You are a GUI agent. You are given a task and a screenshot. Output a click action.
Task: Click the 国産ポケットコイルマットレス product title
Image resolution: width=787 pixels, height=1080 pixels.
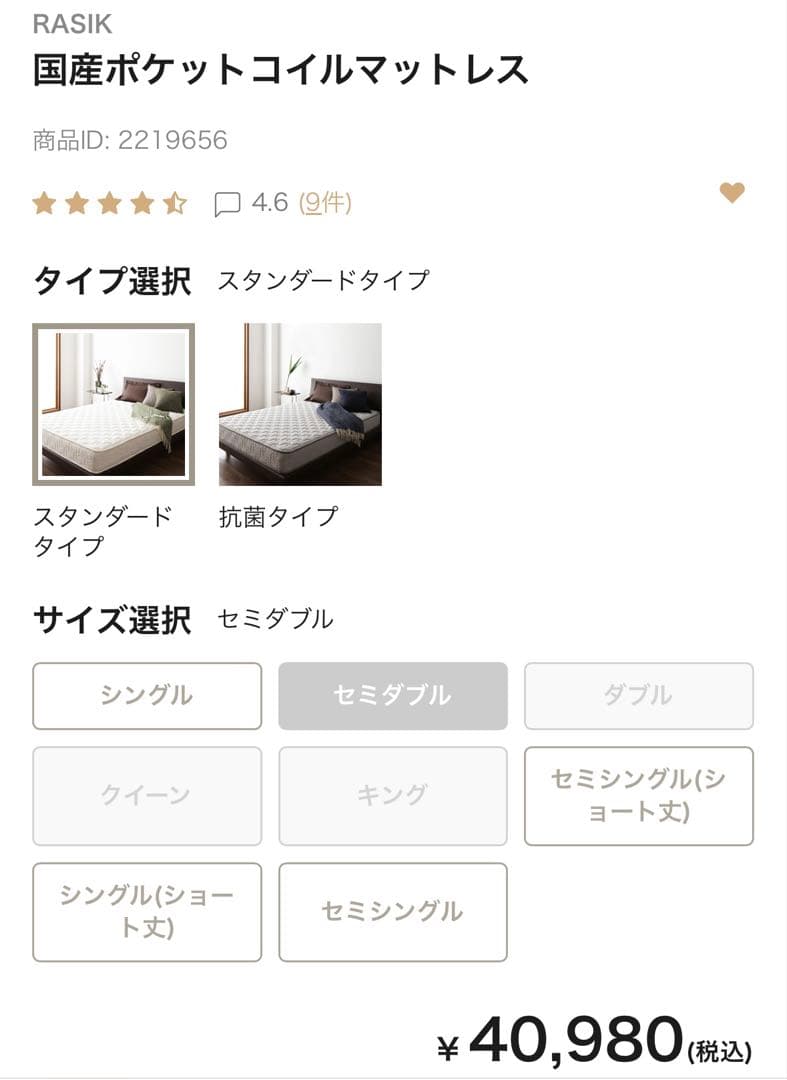coord(281,70)
